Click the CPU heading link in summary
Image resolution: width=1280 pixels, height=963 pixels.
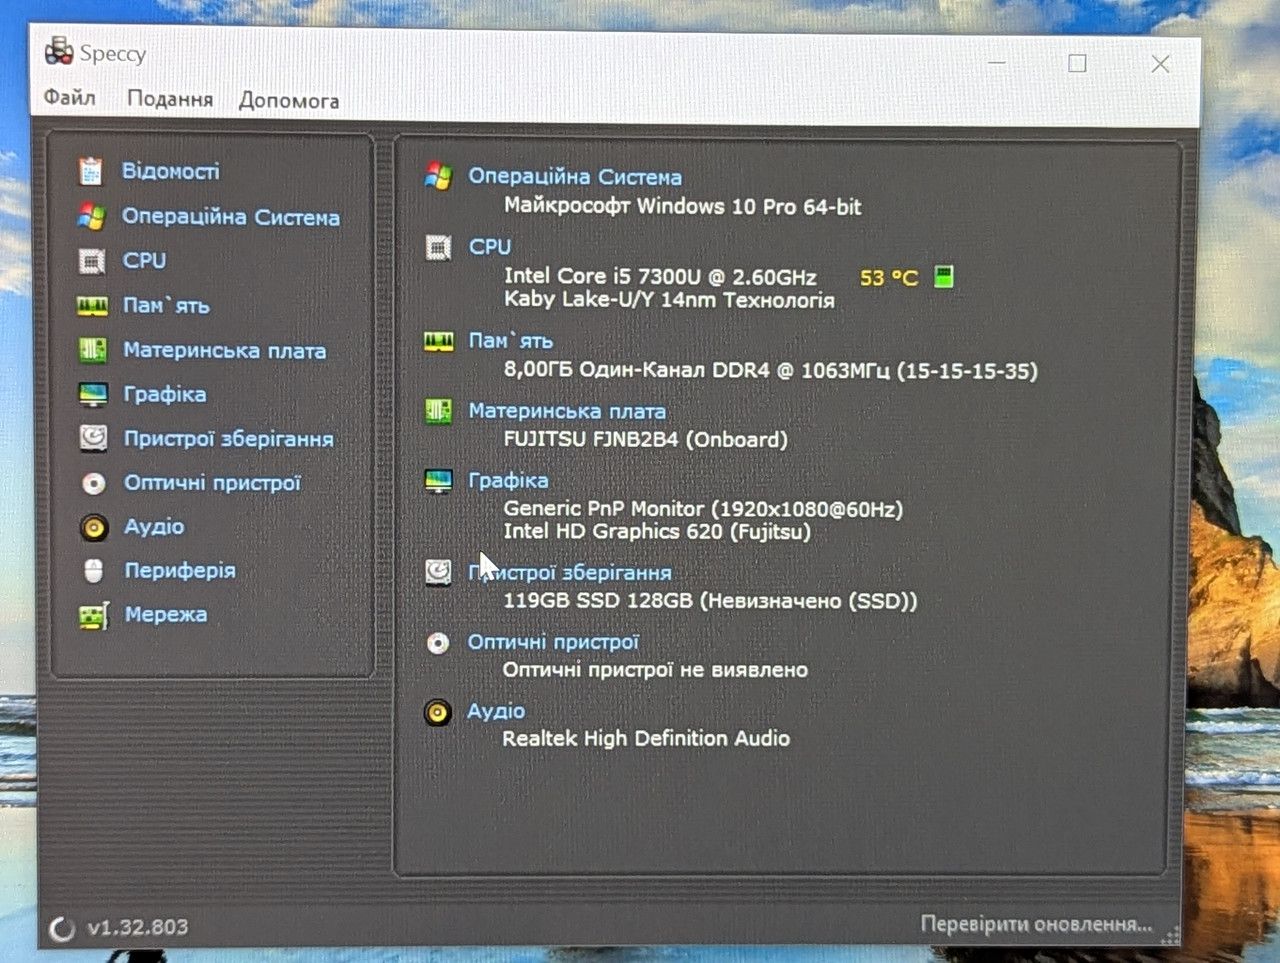pyautogui.click(x=490, y=247)
